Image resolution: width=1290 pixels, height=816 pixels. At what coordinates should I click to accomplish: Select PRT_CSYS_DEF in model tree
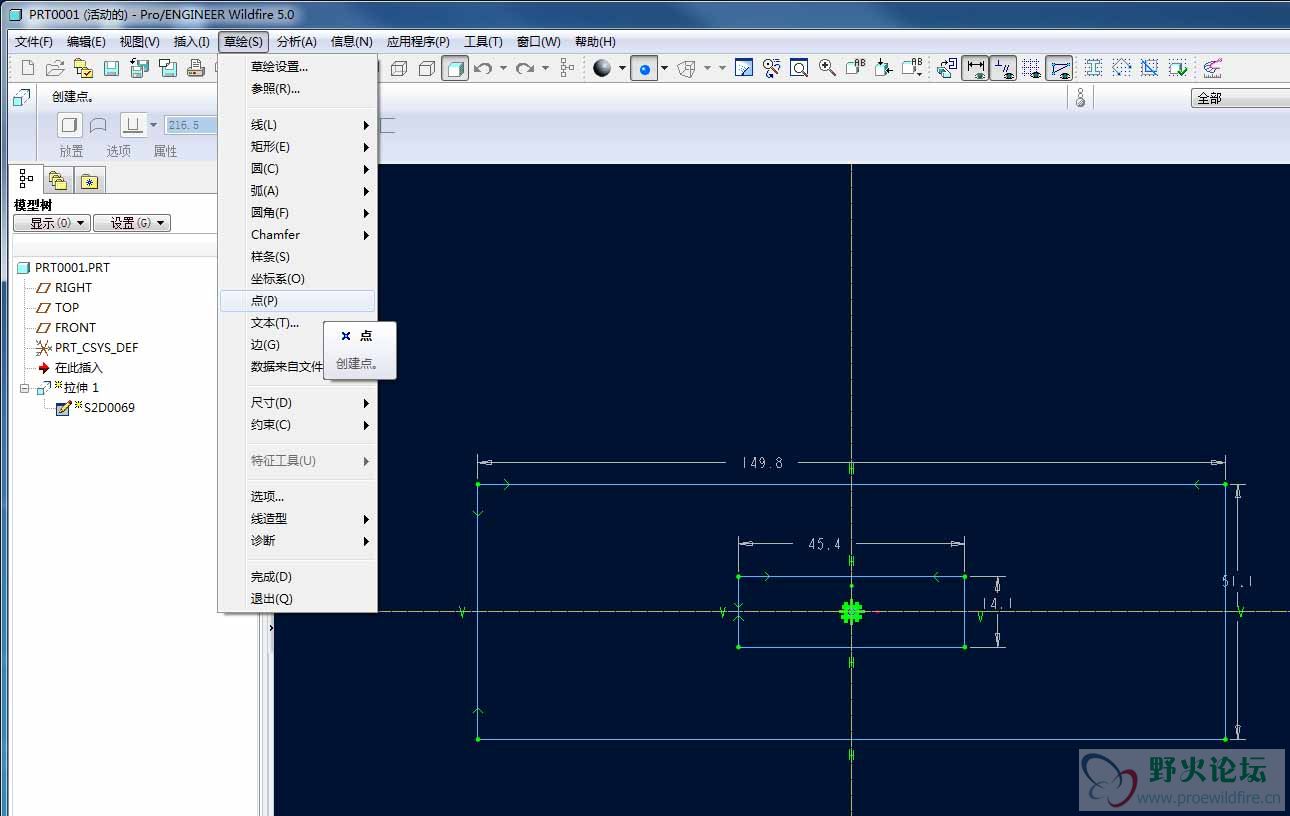coord(96,348)
